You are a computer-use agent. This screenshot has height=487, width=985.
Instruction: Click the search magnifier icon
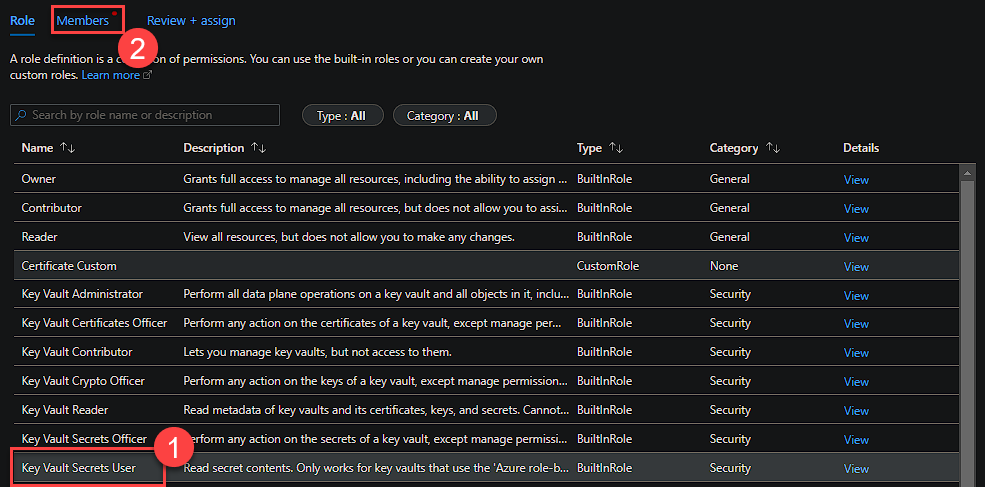coord(21,116)
